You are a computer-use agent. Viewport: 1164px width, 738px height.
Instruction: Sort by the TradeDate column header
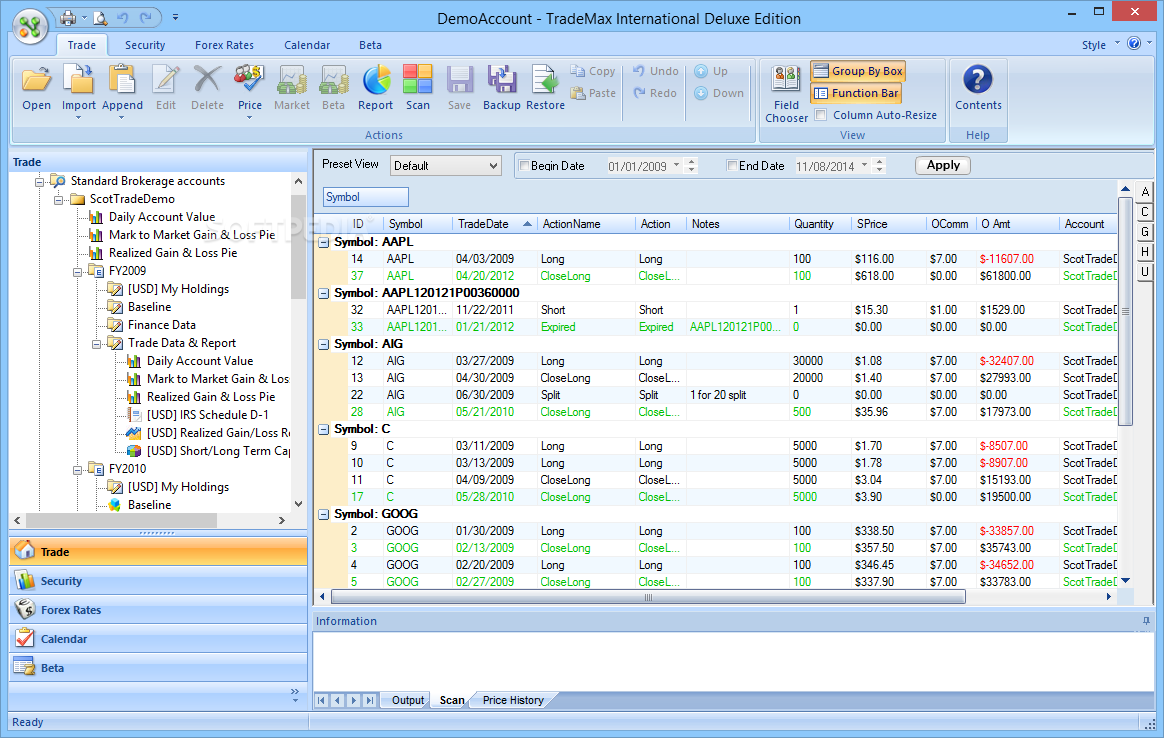pos(494,224)
